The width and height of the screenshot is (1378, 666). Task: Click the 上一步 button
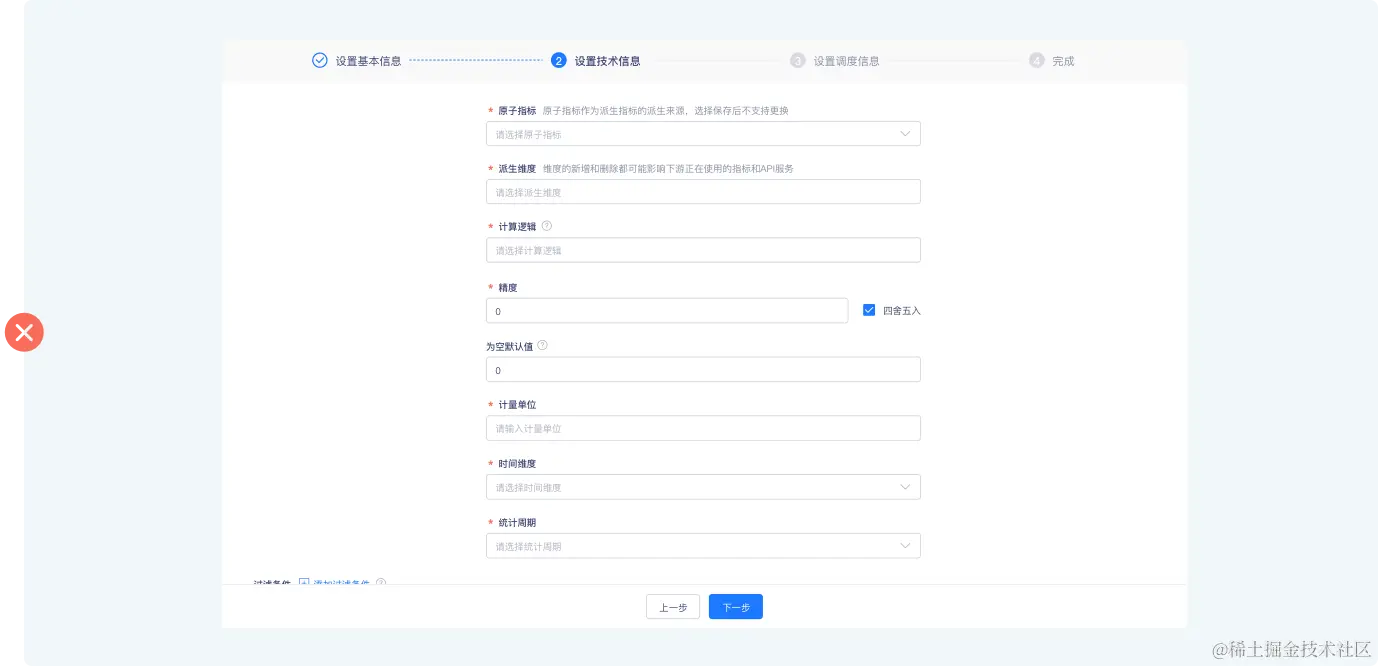[x=673, y=607]
